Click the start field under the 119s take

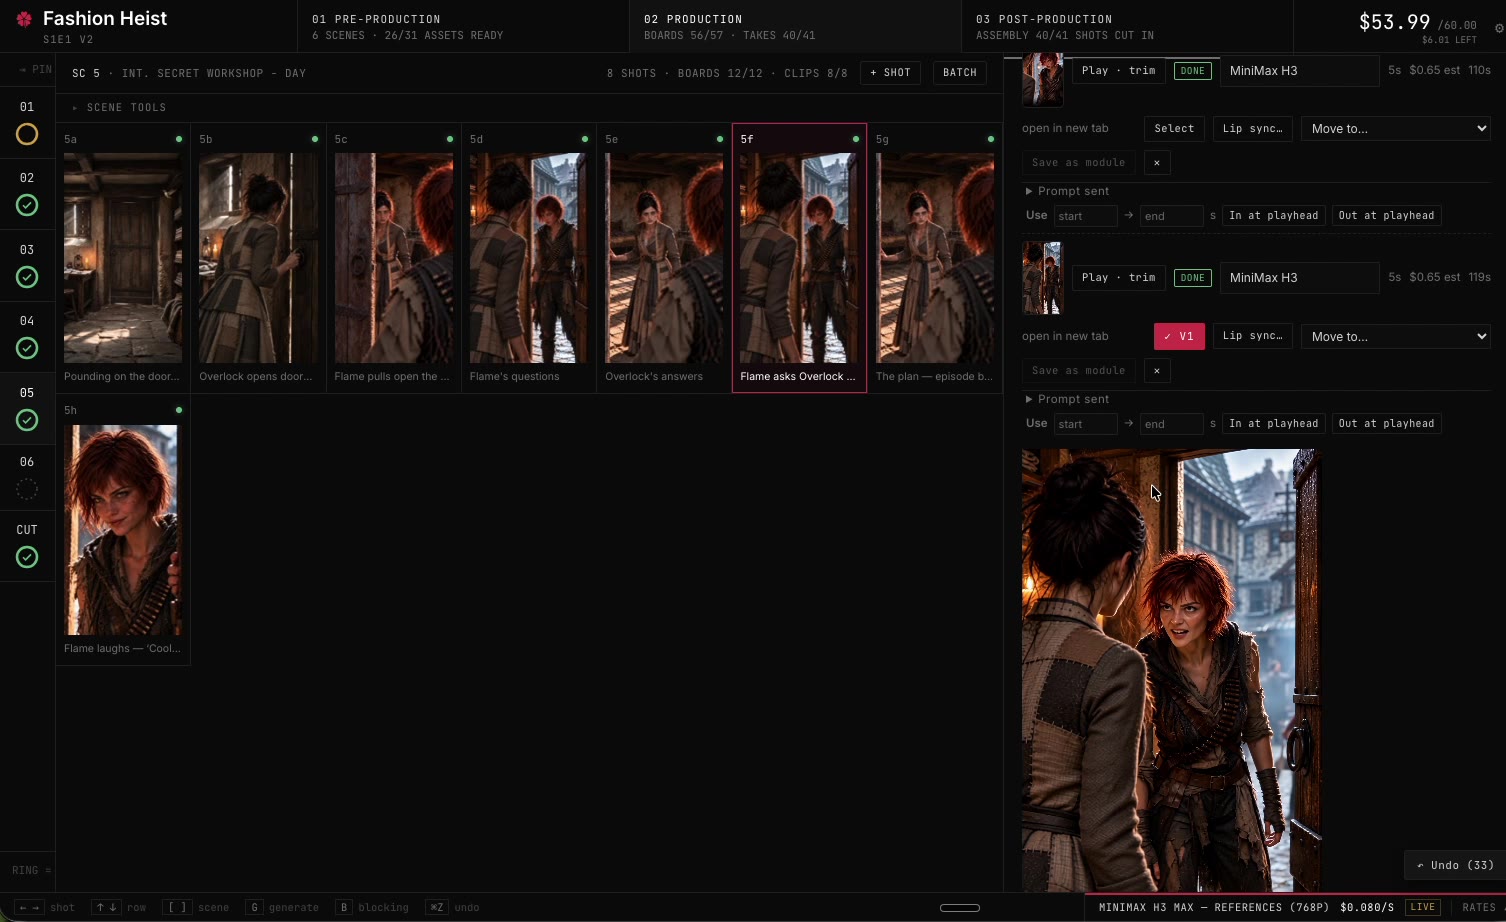point(1086,424)
